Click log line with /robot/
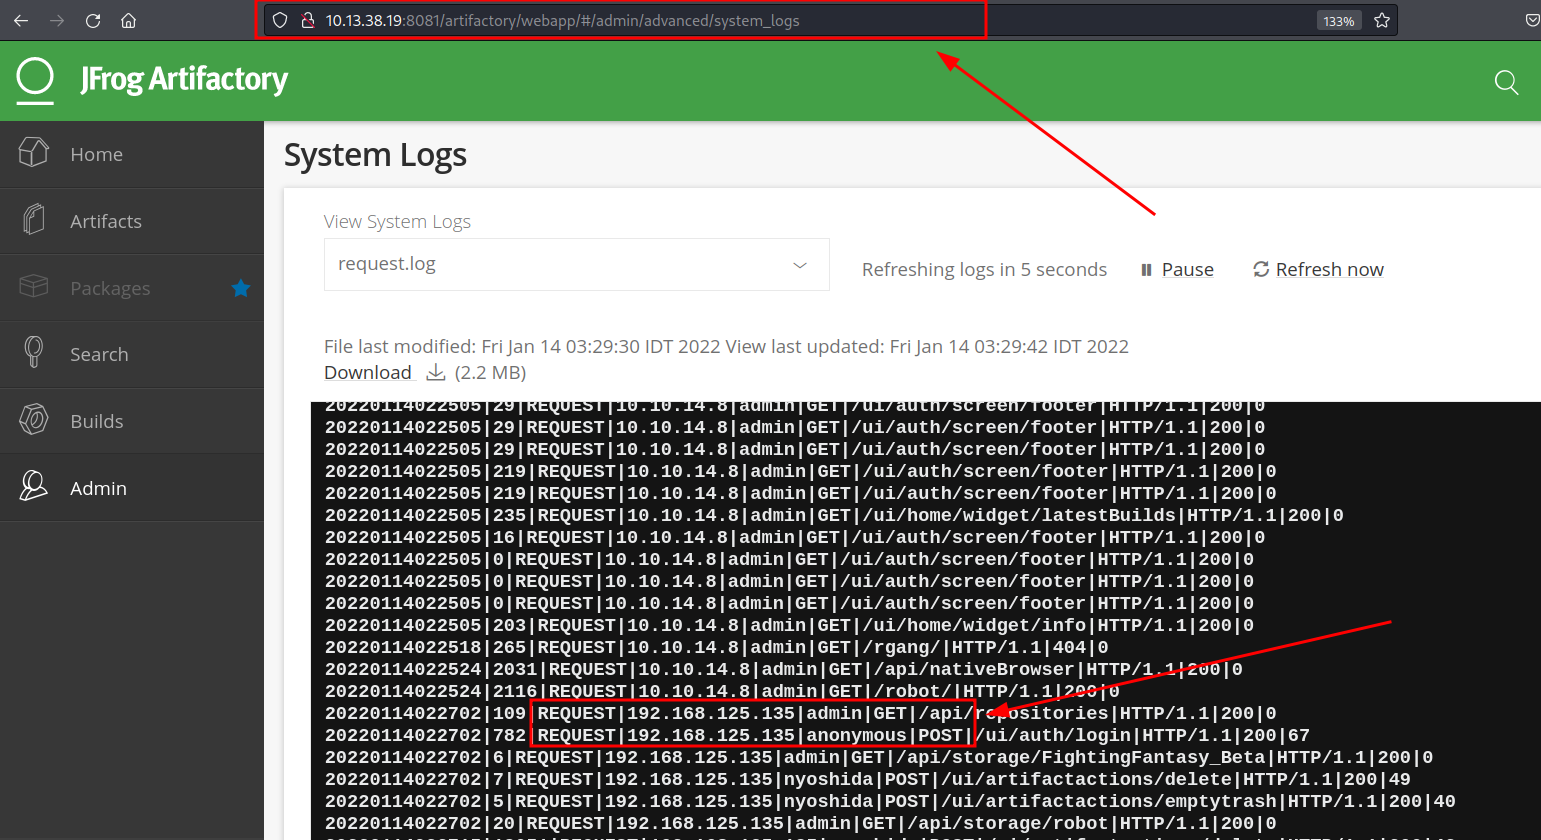1541x840 pixels. click(722, 692)
